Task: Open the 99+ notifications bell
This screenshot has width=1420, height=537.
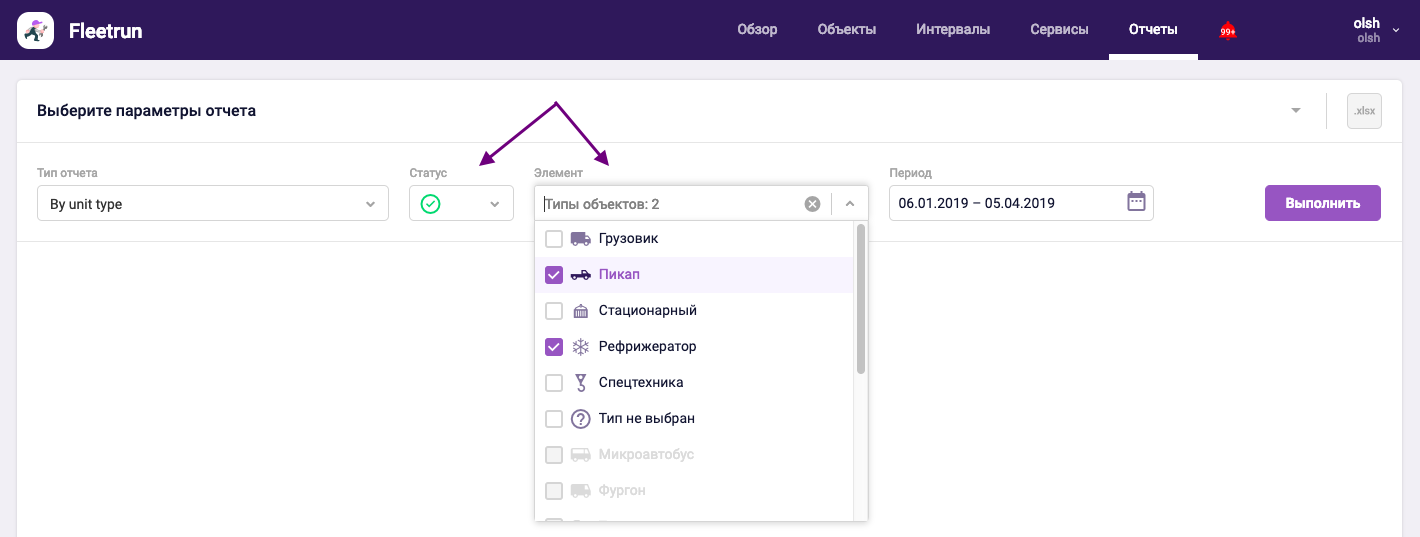Action: (1228, 31)
